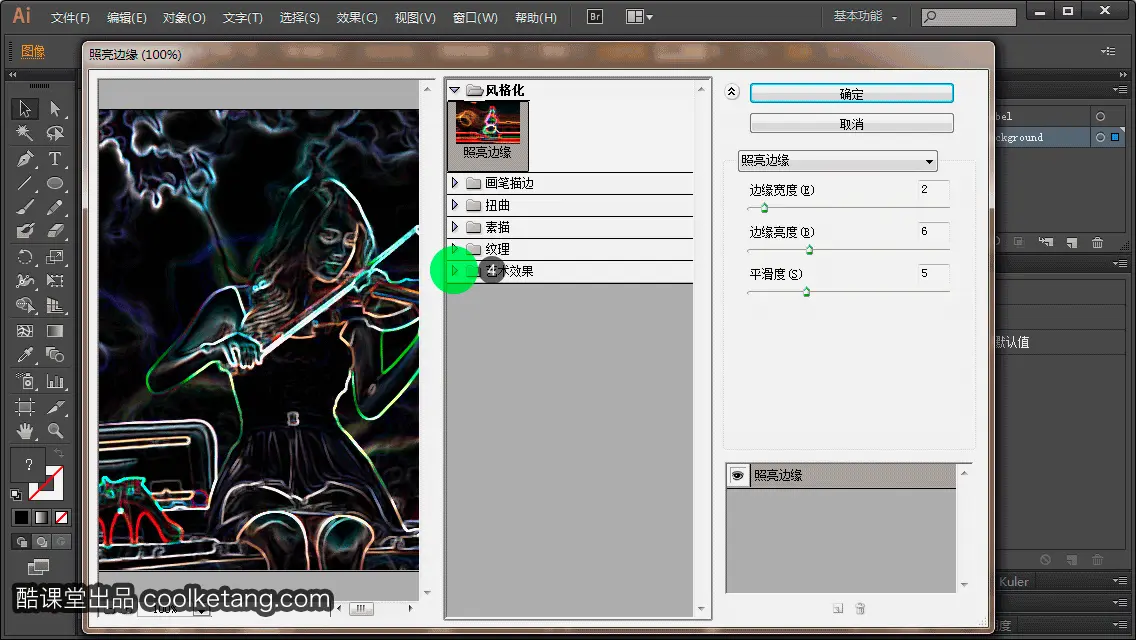This screenshot has width=1136, height=640.
Task: Open the 对象(O) menu
Action: pyautogui.click(x=184, y=17)
